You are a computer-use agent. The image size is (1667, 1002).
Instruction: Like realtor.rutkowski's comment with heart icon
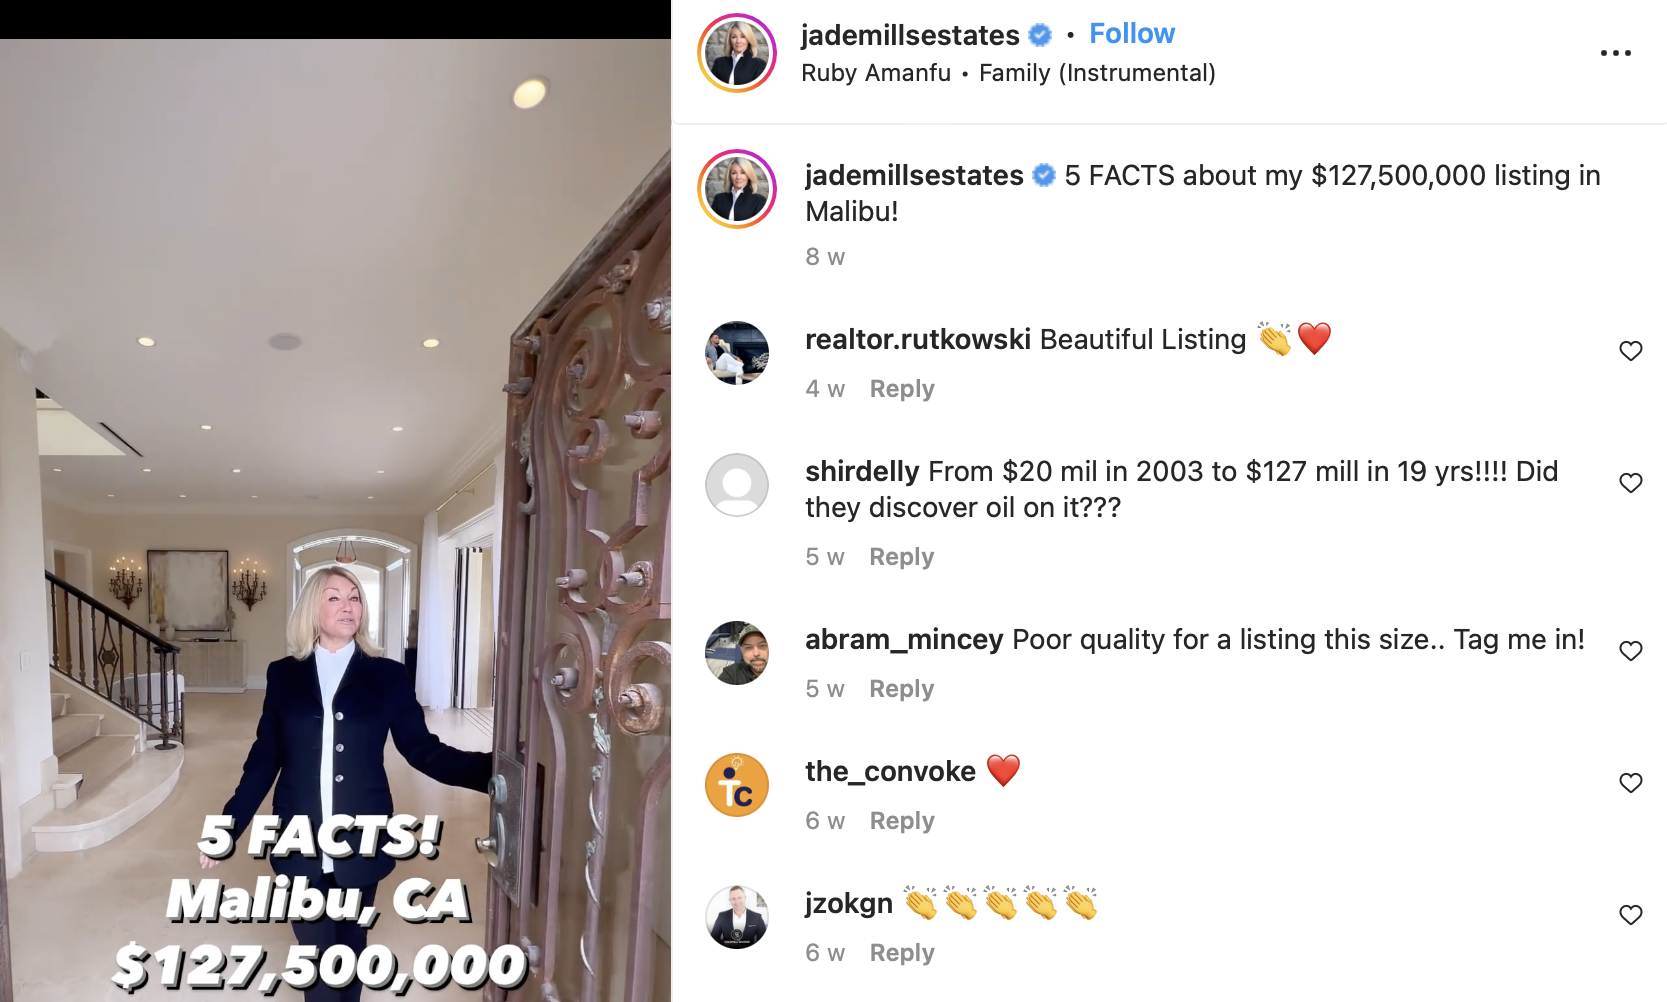pos(1630,351)
